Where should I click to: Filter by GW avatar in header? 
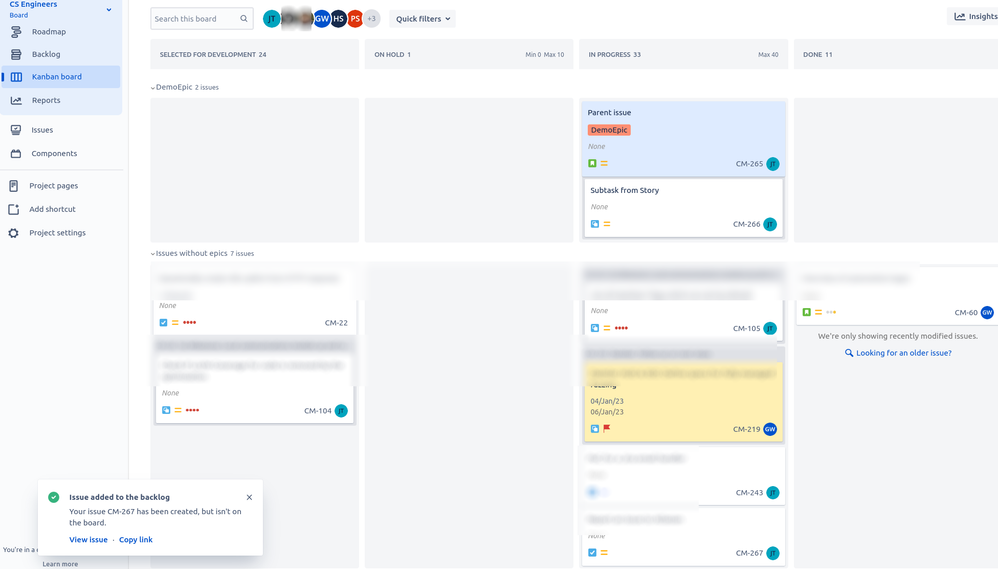[x=321, y=18]
